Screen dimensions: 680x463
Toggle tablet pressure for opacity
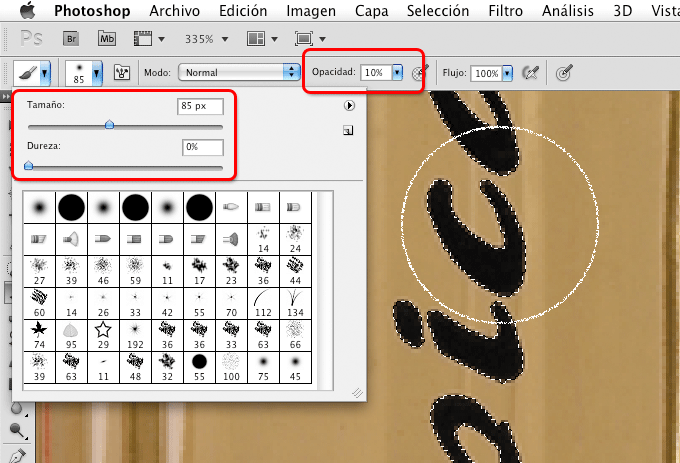[x=420, y=73]
